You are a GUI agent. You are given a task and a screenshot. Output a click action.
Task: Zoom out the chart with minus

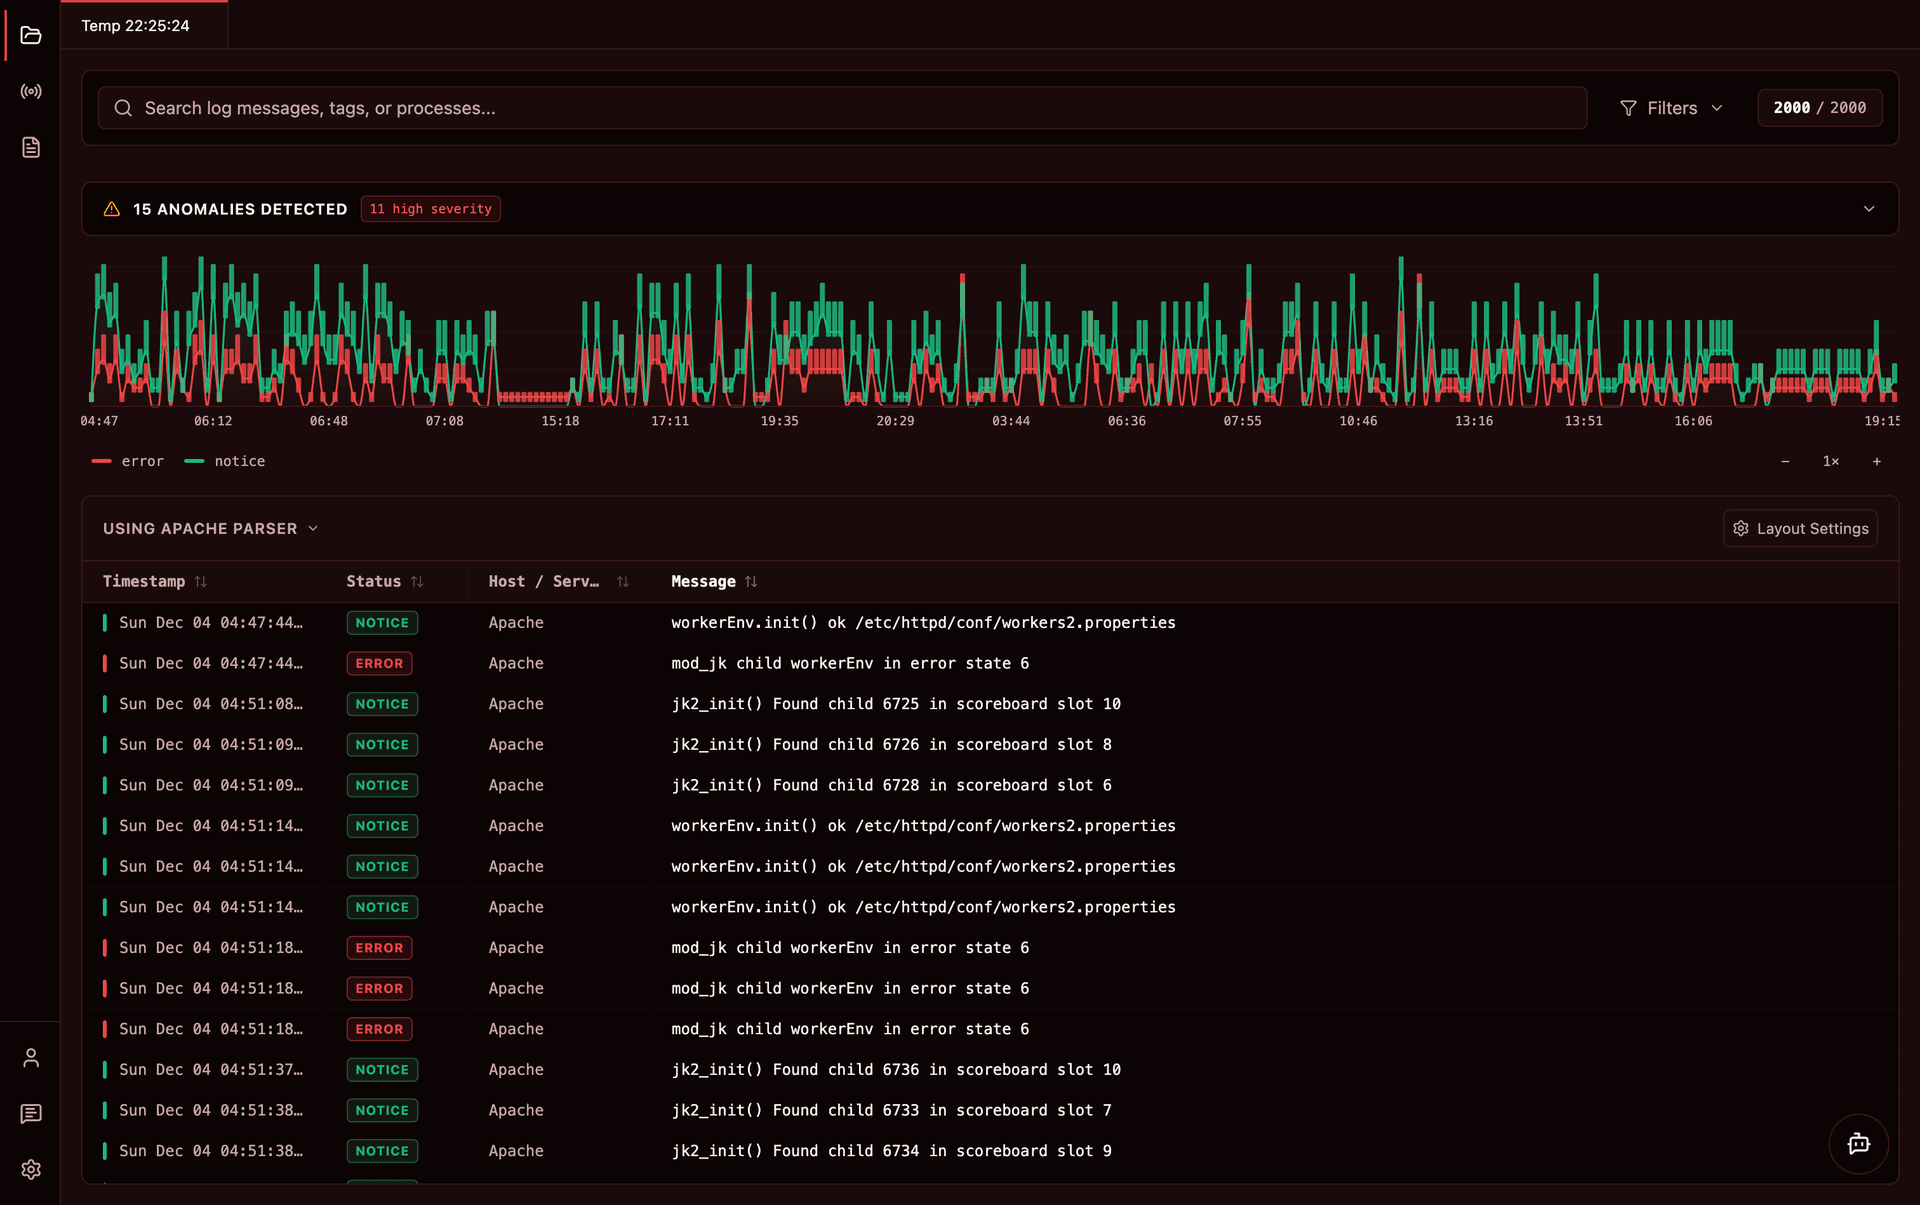click(x=1785, y=461)
